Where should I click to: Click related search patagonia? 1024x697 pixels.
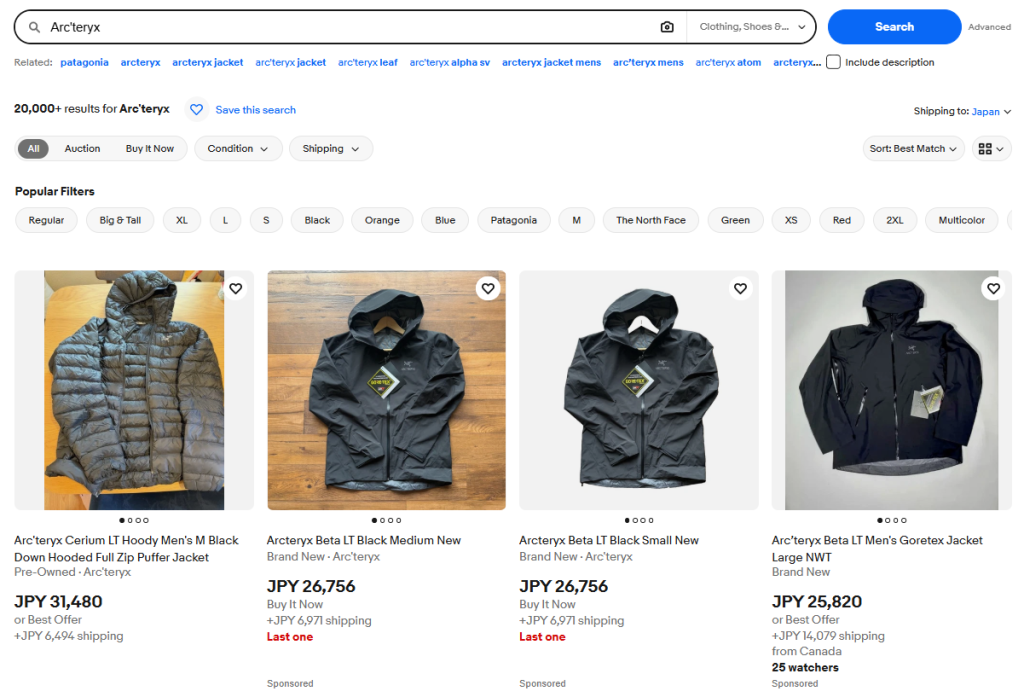[x=84, y=62]
